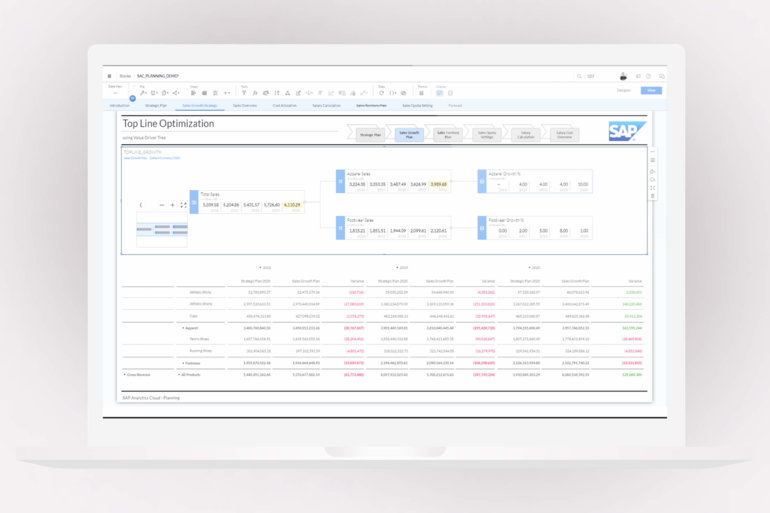Click the widget fullscreen icon

tap(653, 188)
